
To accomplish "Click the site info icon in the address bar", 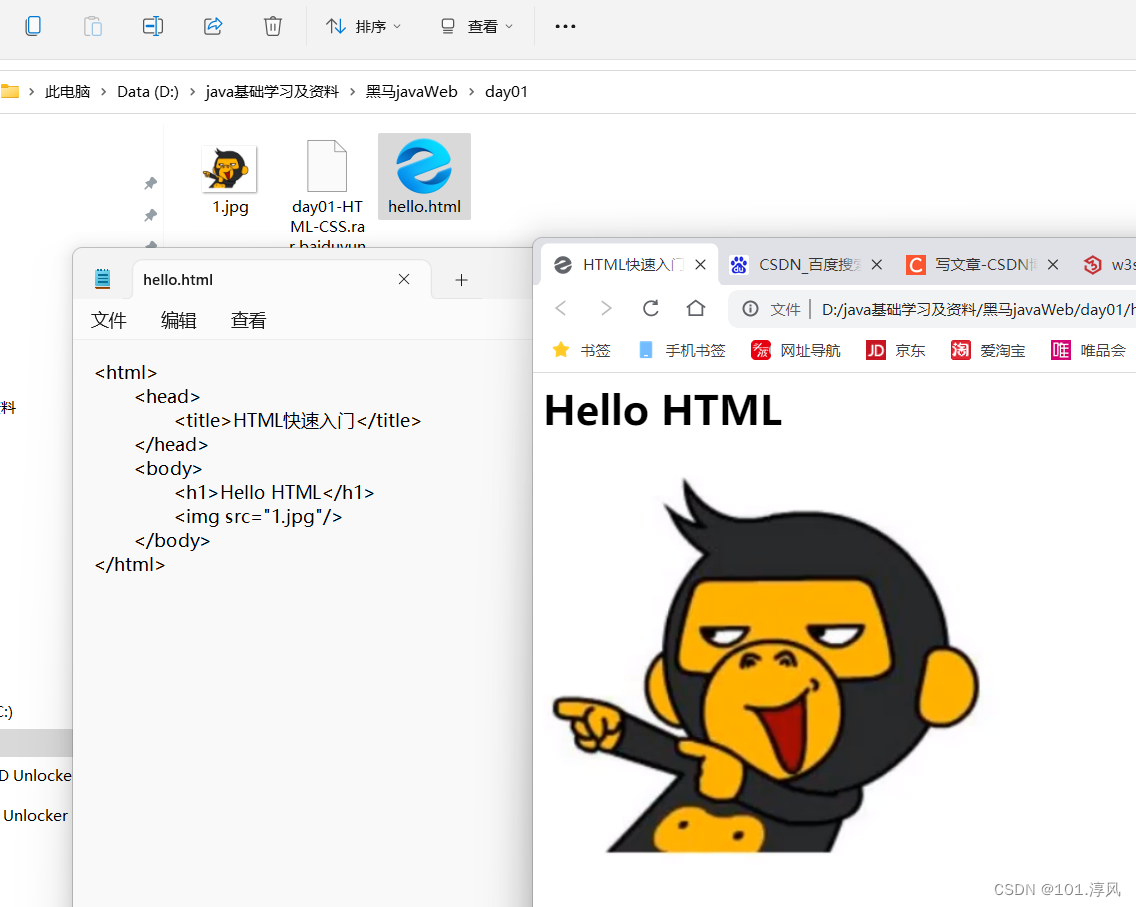I will (x=751, y=308).
